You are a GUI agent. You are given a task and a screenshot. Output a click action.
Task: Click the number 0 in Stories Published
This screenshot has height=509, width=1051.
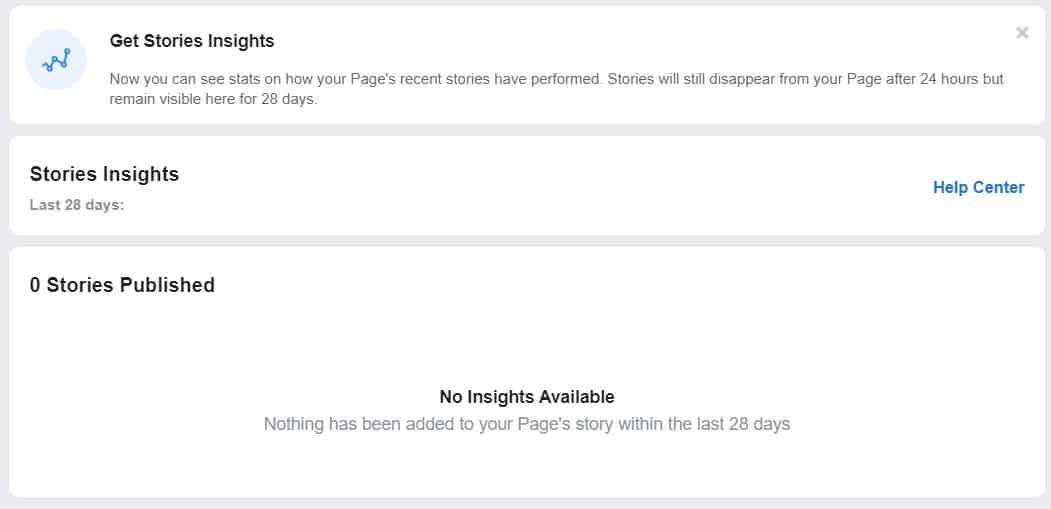pos(35,285)
